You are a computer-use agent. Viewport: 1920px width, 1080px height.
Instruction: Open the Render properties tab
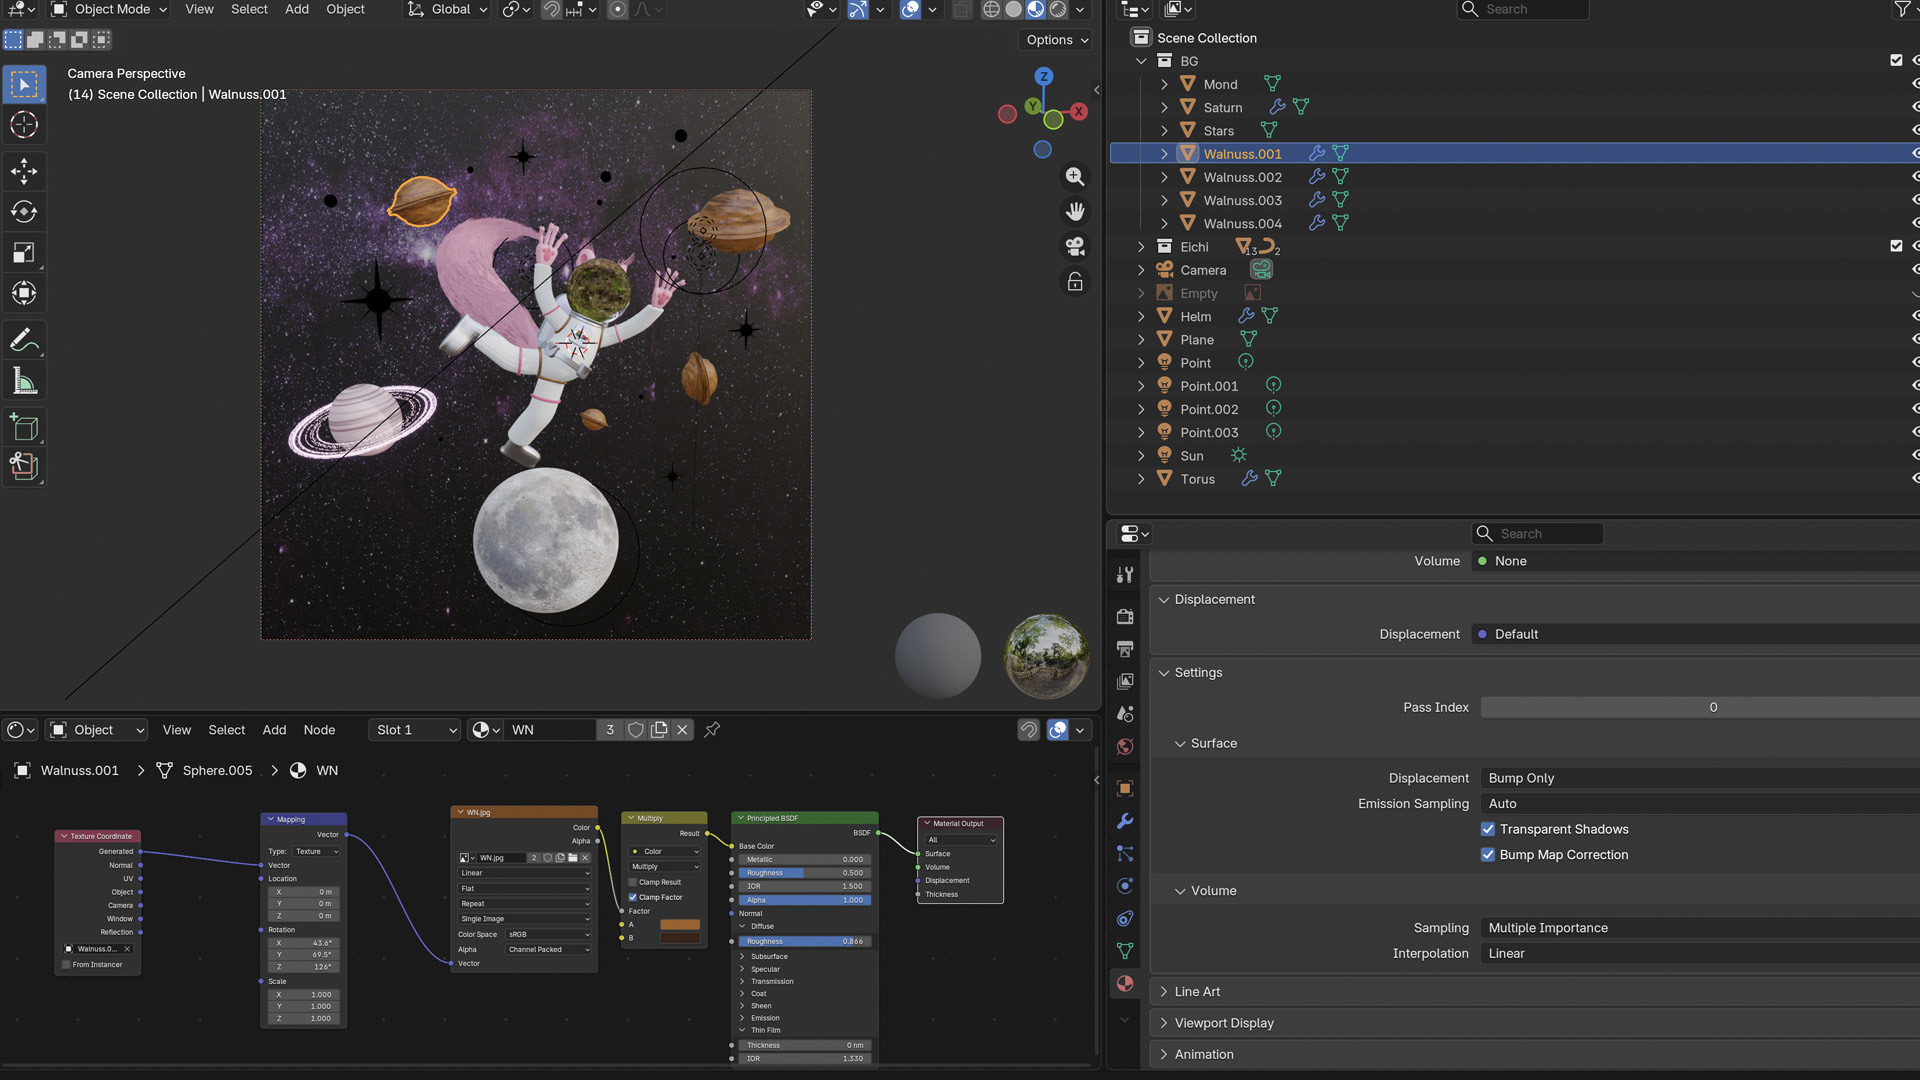[x=1125, y=616]
